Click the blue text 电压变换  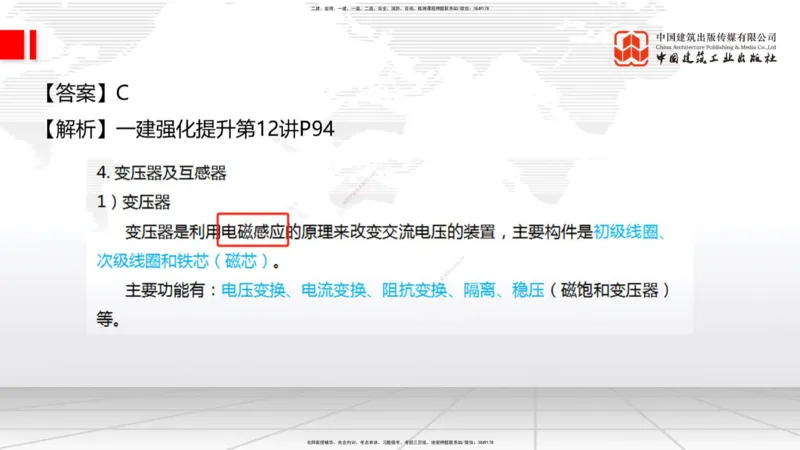(253, 290)
